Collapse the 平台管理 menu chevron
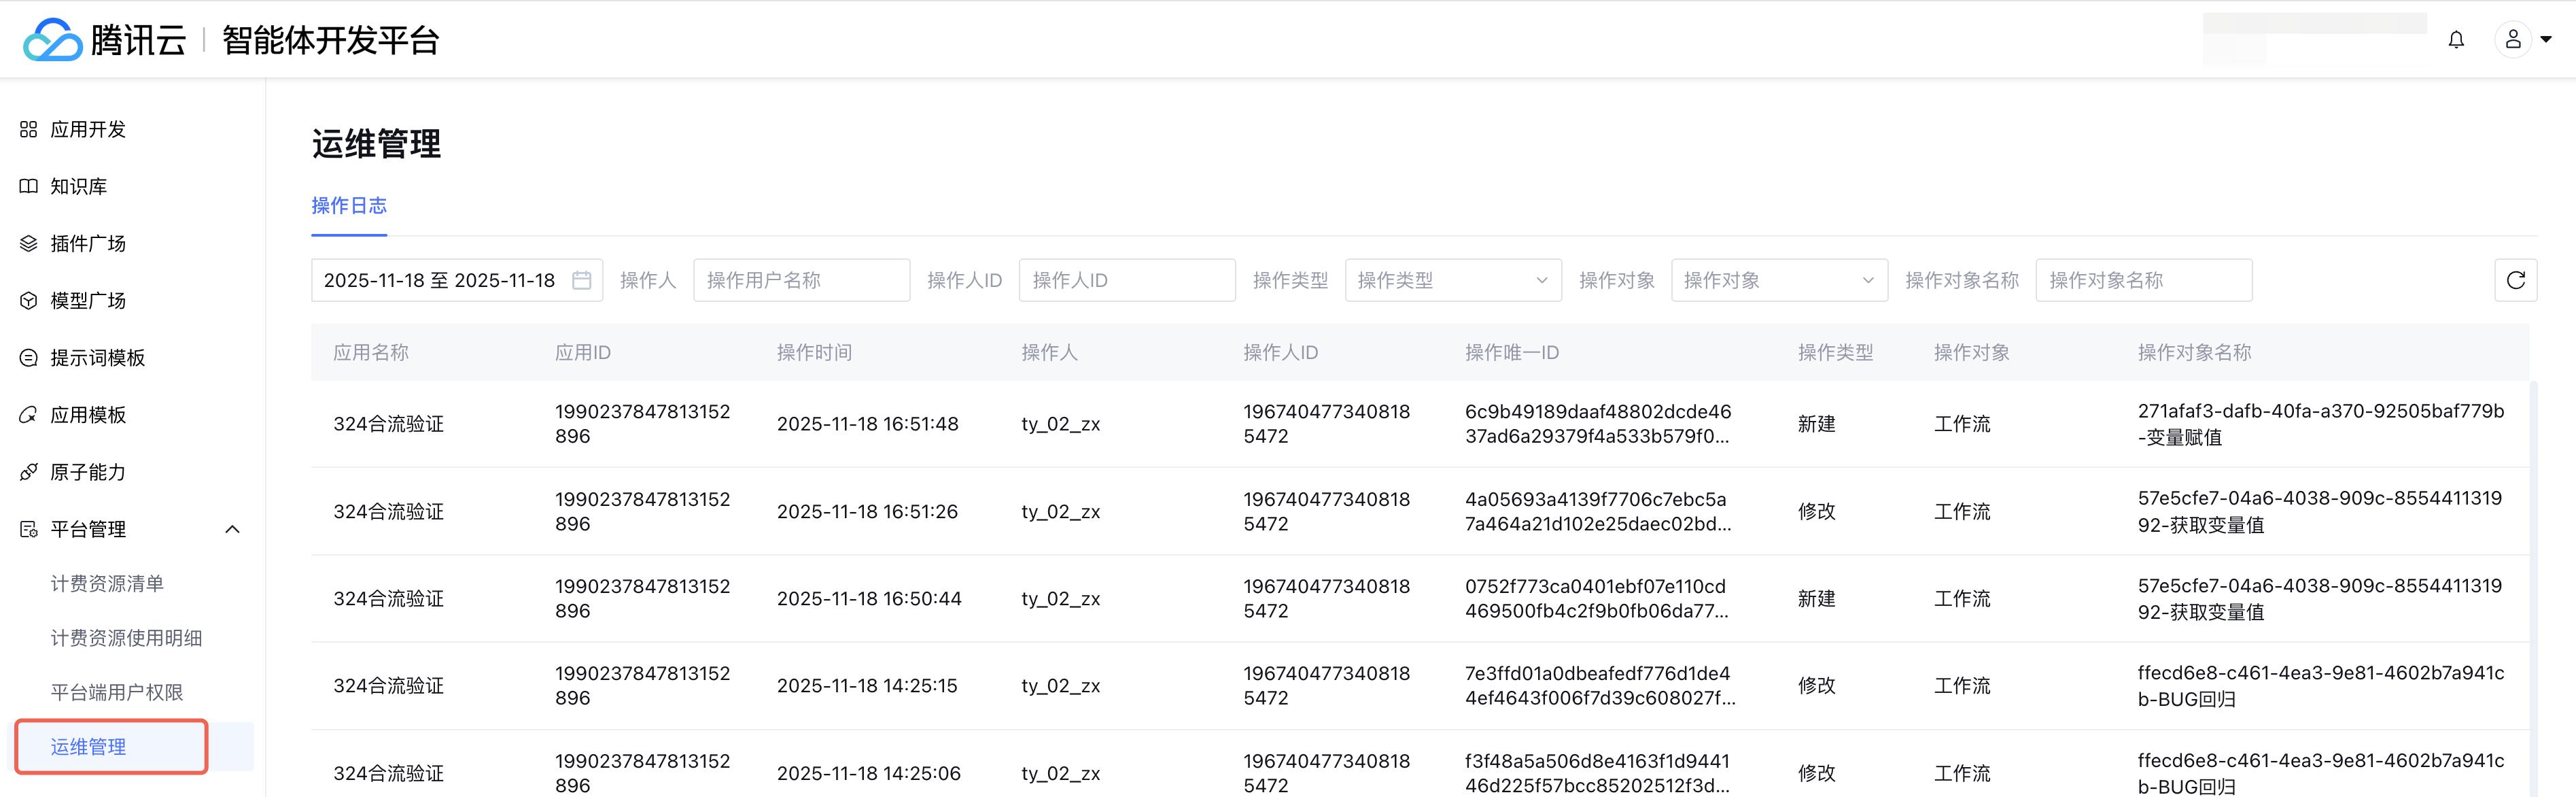 coord(232,529)
